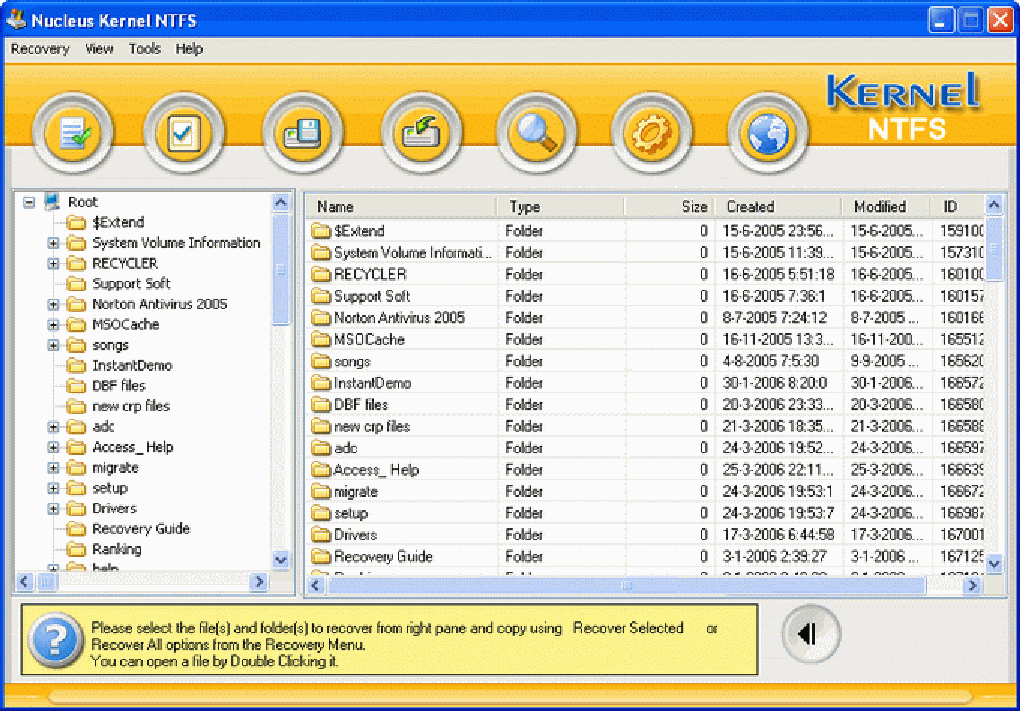Click the floppy disk save toolbar icon
This screenshot has width=1020, height=711.
tap(302, 134)
